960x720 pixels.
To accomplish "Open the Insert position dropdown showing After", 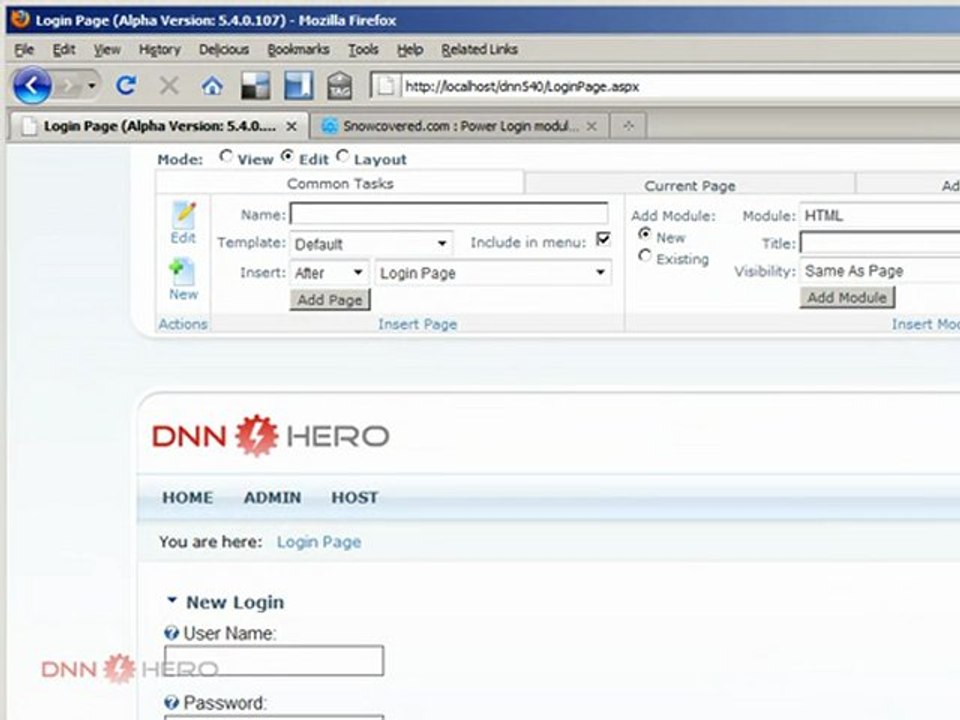I will click(329, 272).
